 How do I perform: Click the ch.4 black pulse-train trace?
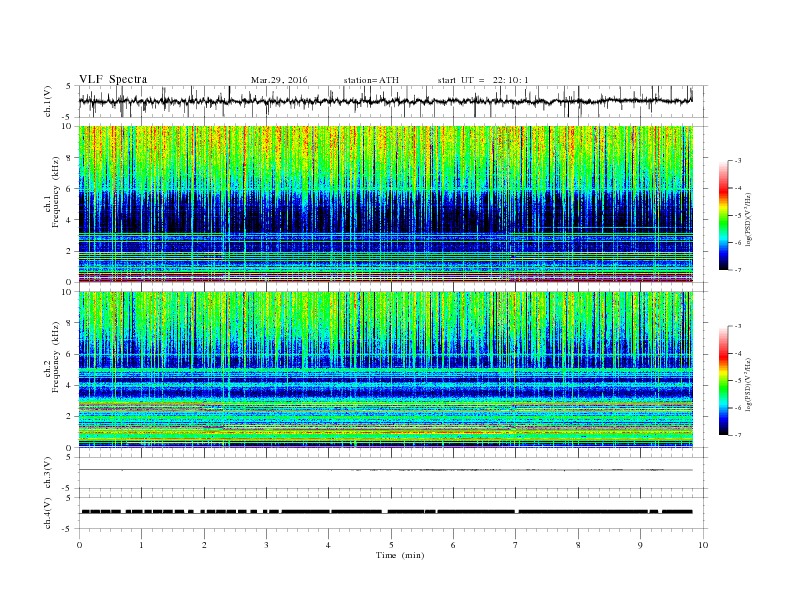pyautogui.click(x=386, y=512)
